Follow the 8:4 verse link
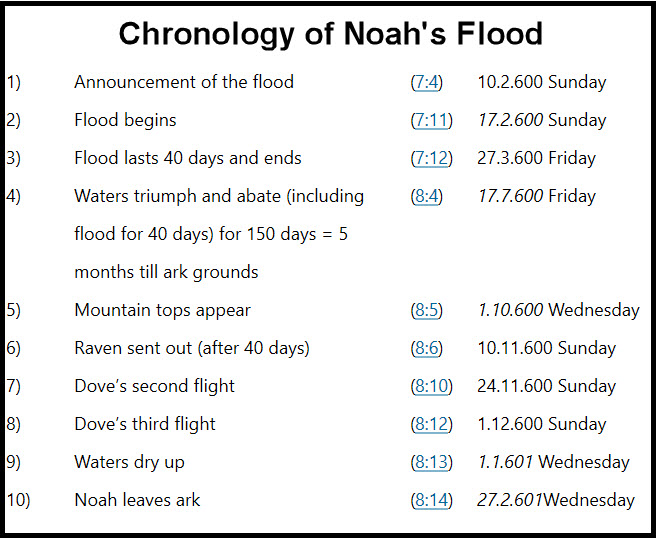This screenshot has width=656, height=538. [427, 196]
